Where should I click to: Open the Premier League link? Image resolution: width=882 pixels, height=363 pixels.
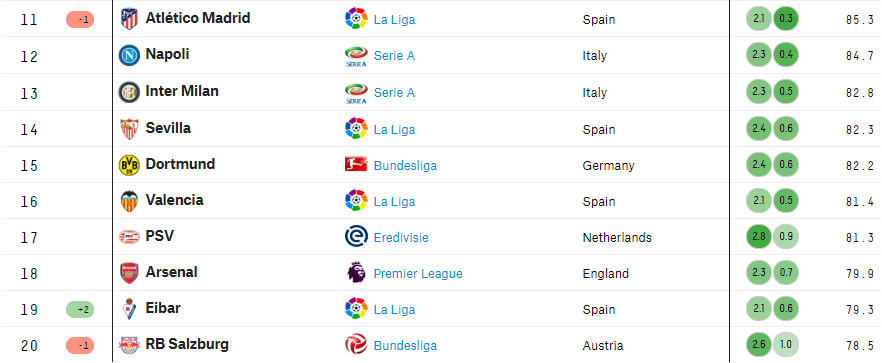418,274
